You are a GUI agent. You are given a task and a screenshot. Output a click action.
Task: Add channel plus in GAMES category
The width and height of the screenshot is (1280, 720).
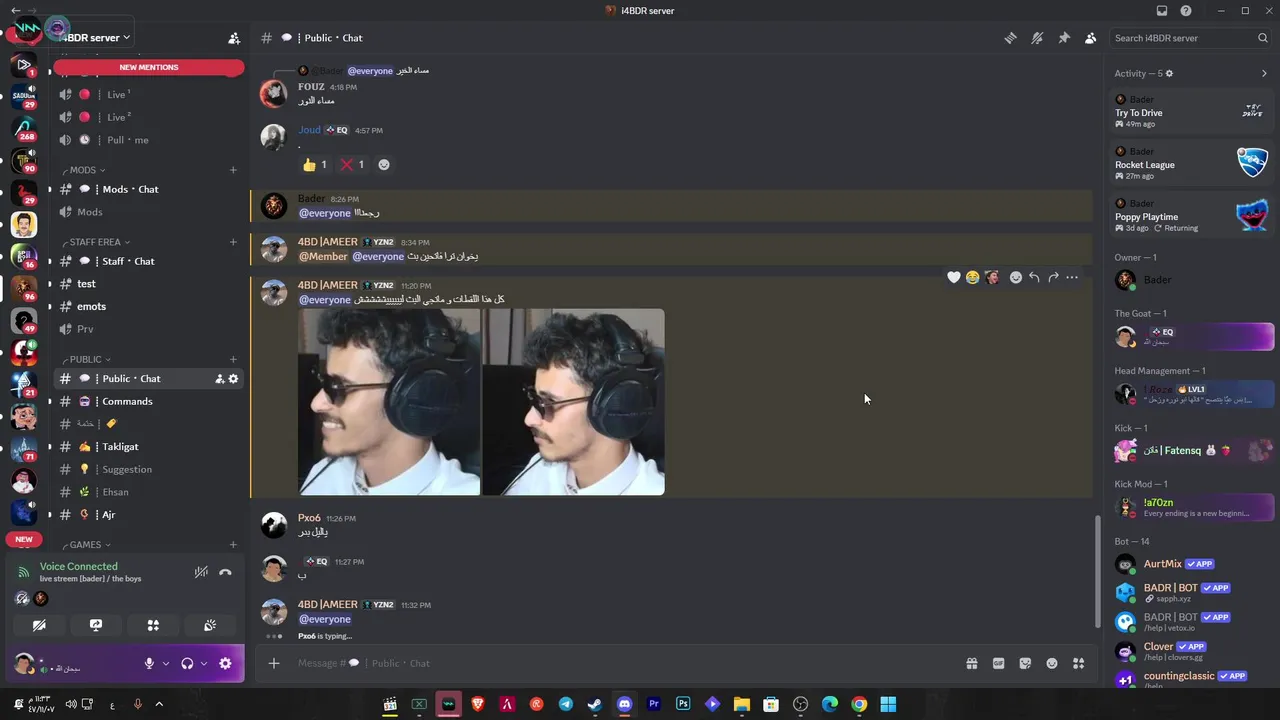click(x=233, y=545)
